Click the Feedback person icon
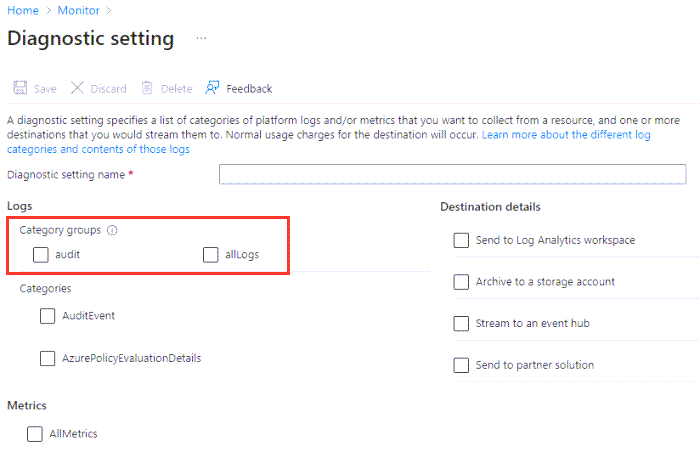Viewport: 700px width, 463px height. (x=212, y=88)
